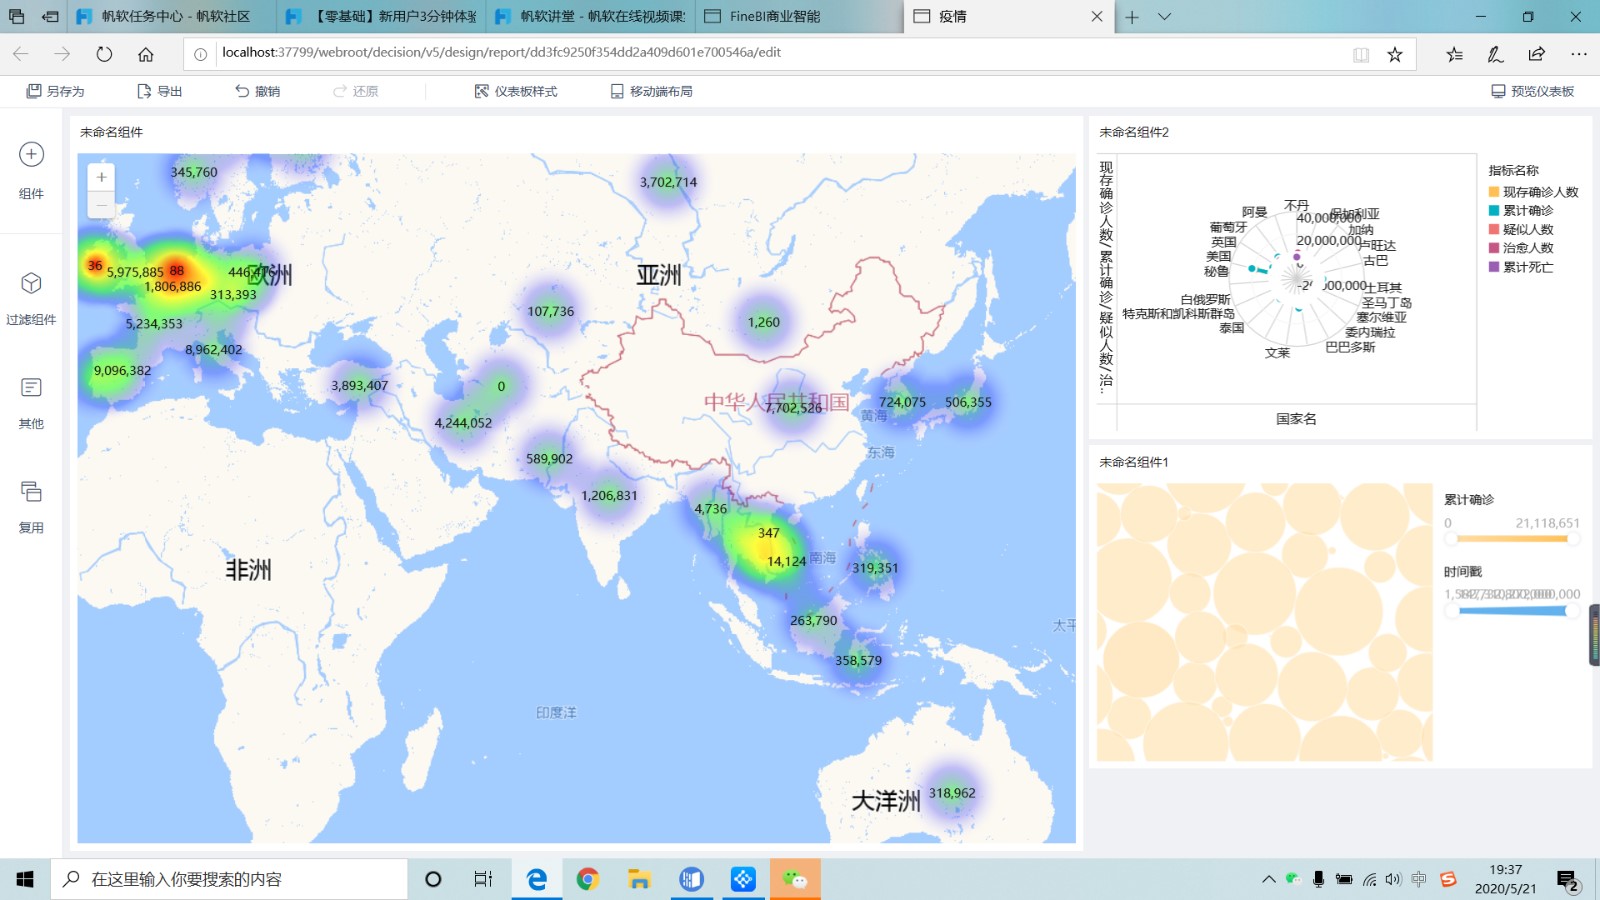
Task: Click the 累计死亡 legend entry
Action: (1521, 267)
